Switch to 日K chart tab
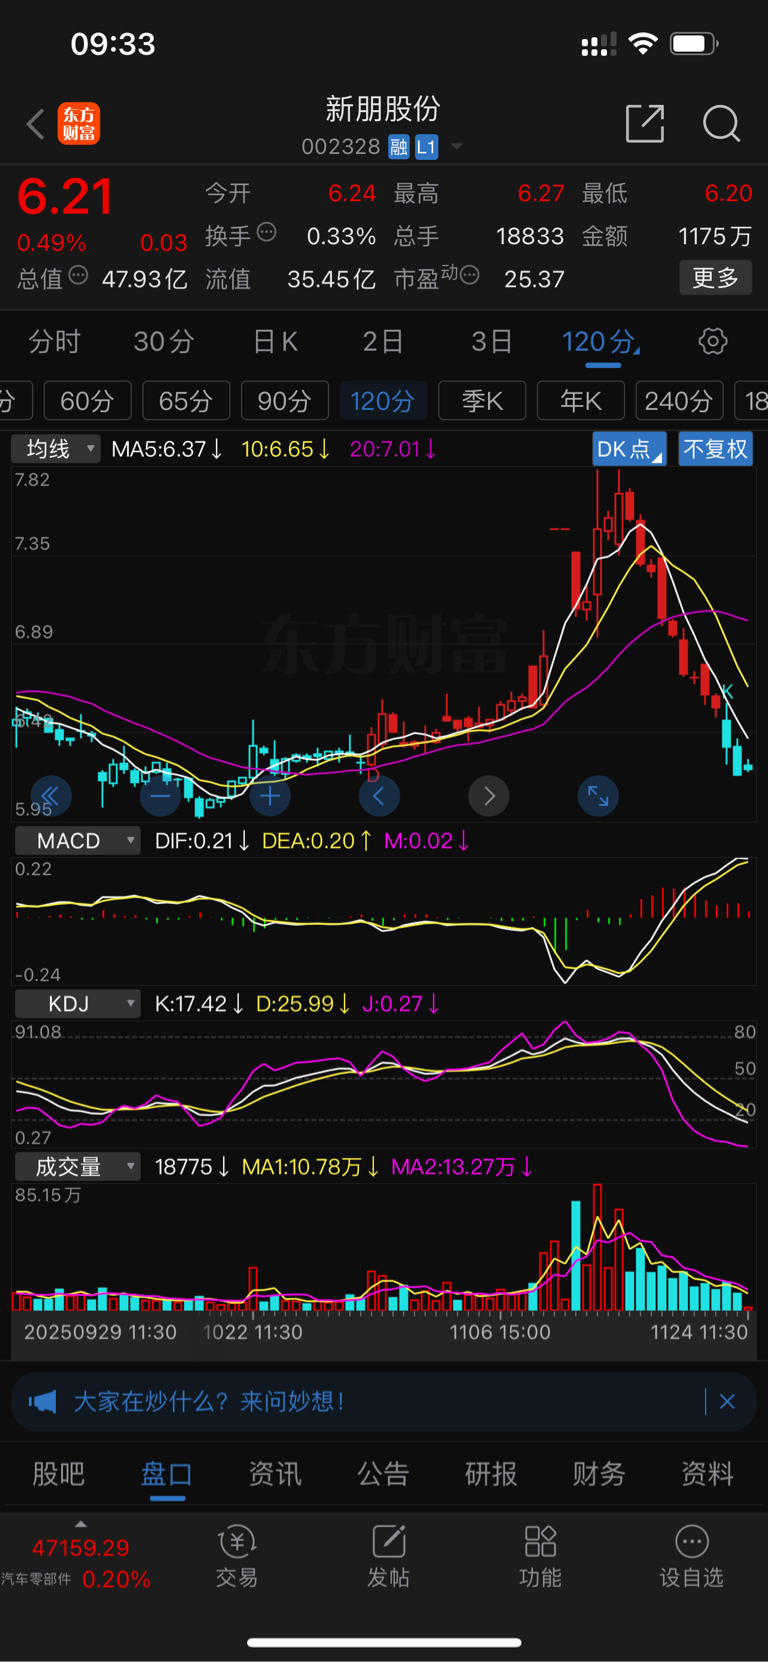The width and height of the screenshot is (768, 1662). point(275,342)
